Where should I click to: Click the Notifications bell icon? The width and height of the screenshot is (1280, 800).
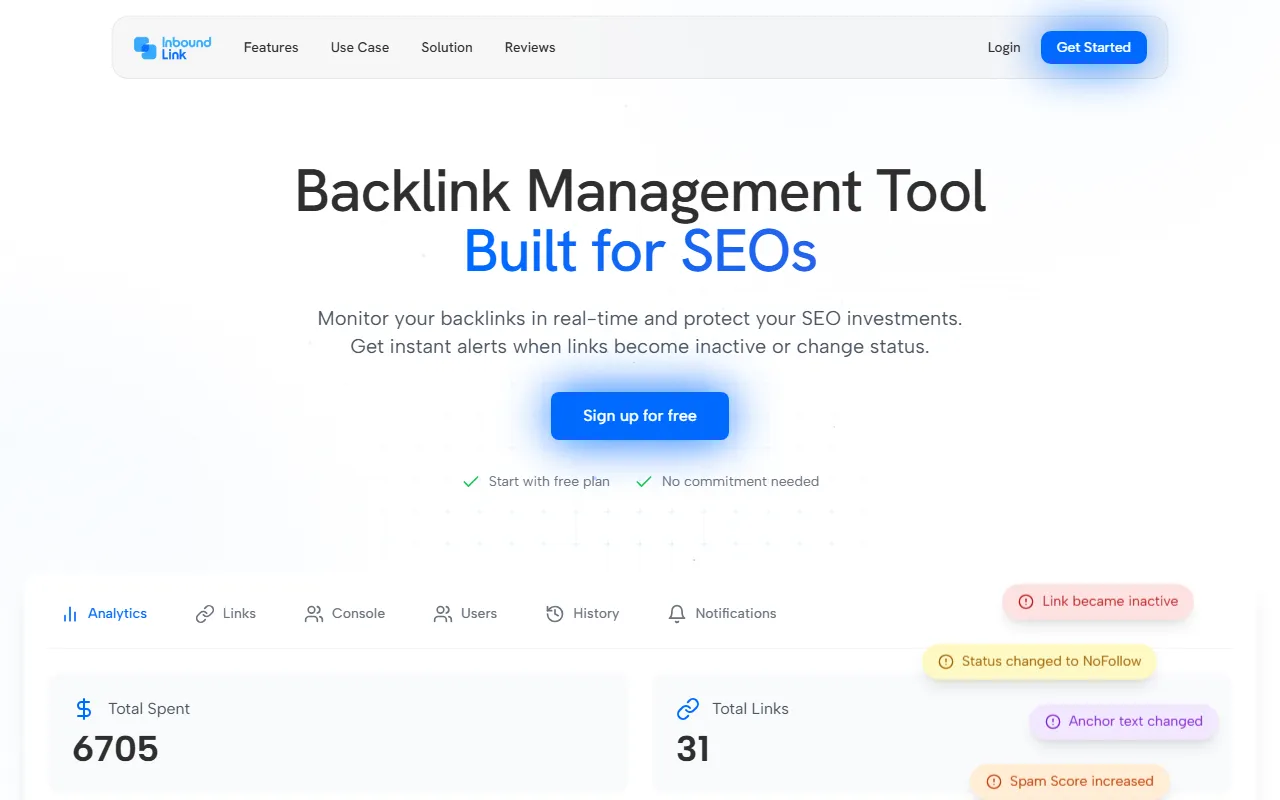point(677,614)
